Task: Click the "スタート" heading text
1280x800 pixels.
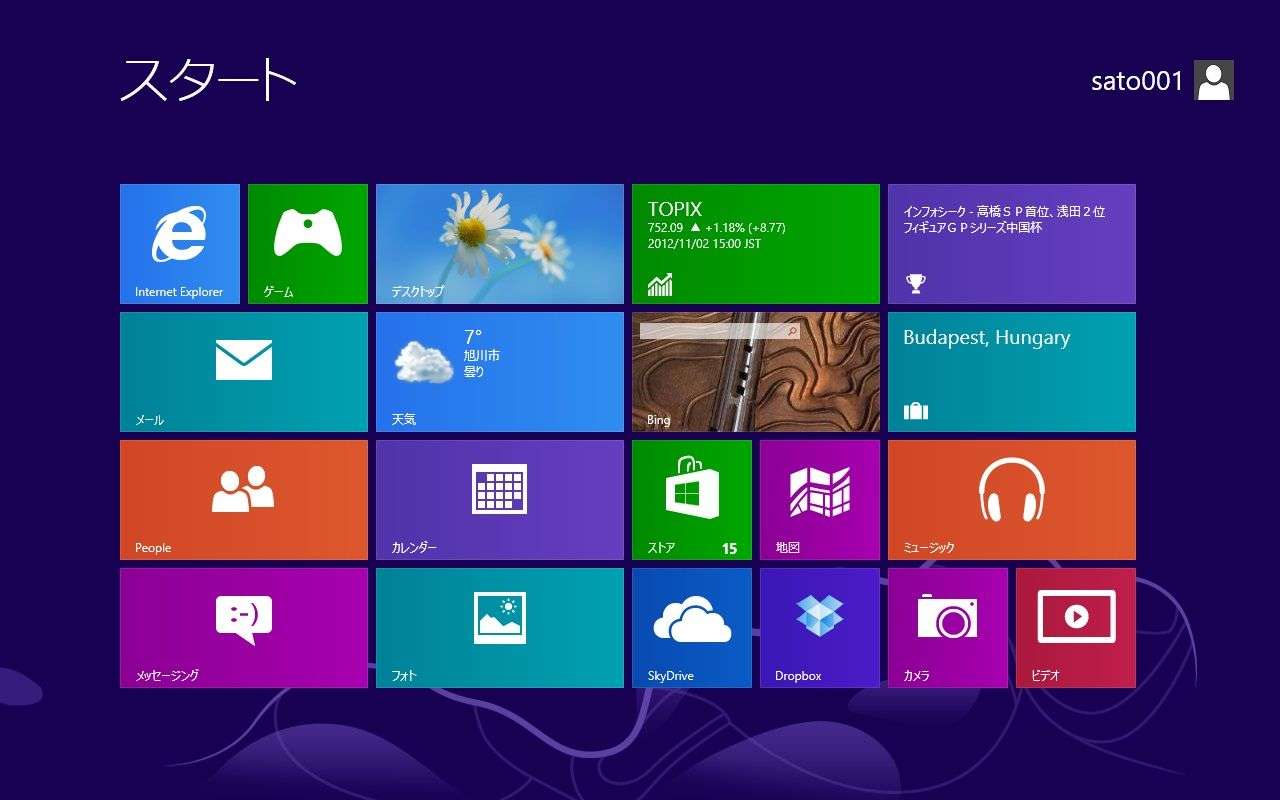Action: click(208, 80)
